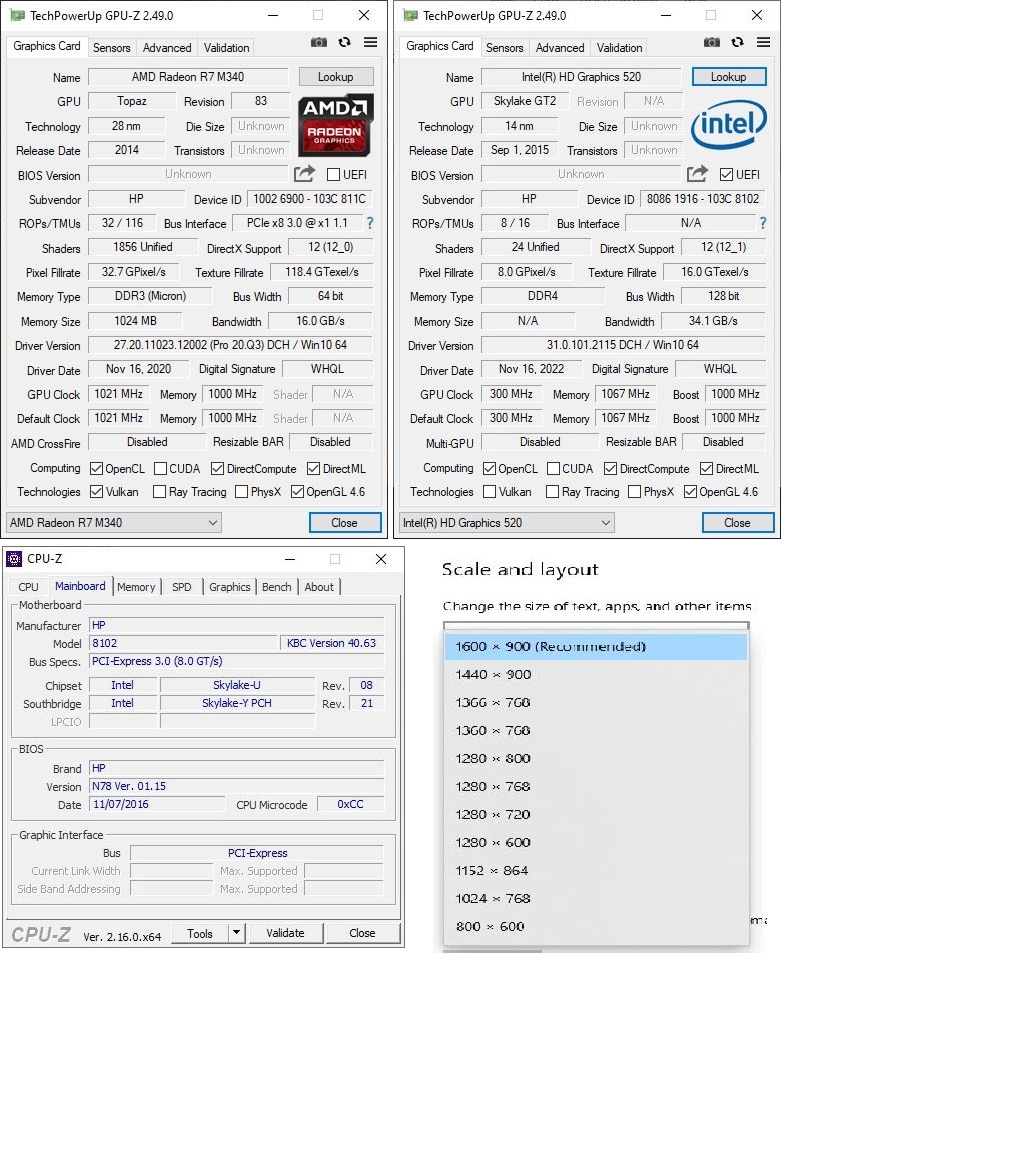Click the AMD Radeon Graphics logo
Screen dimensions: 1016x1176
pos(336,124)
